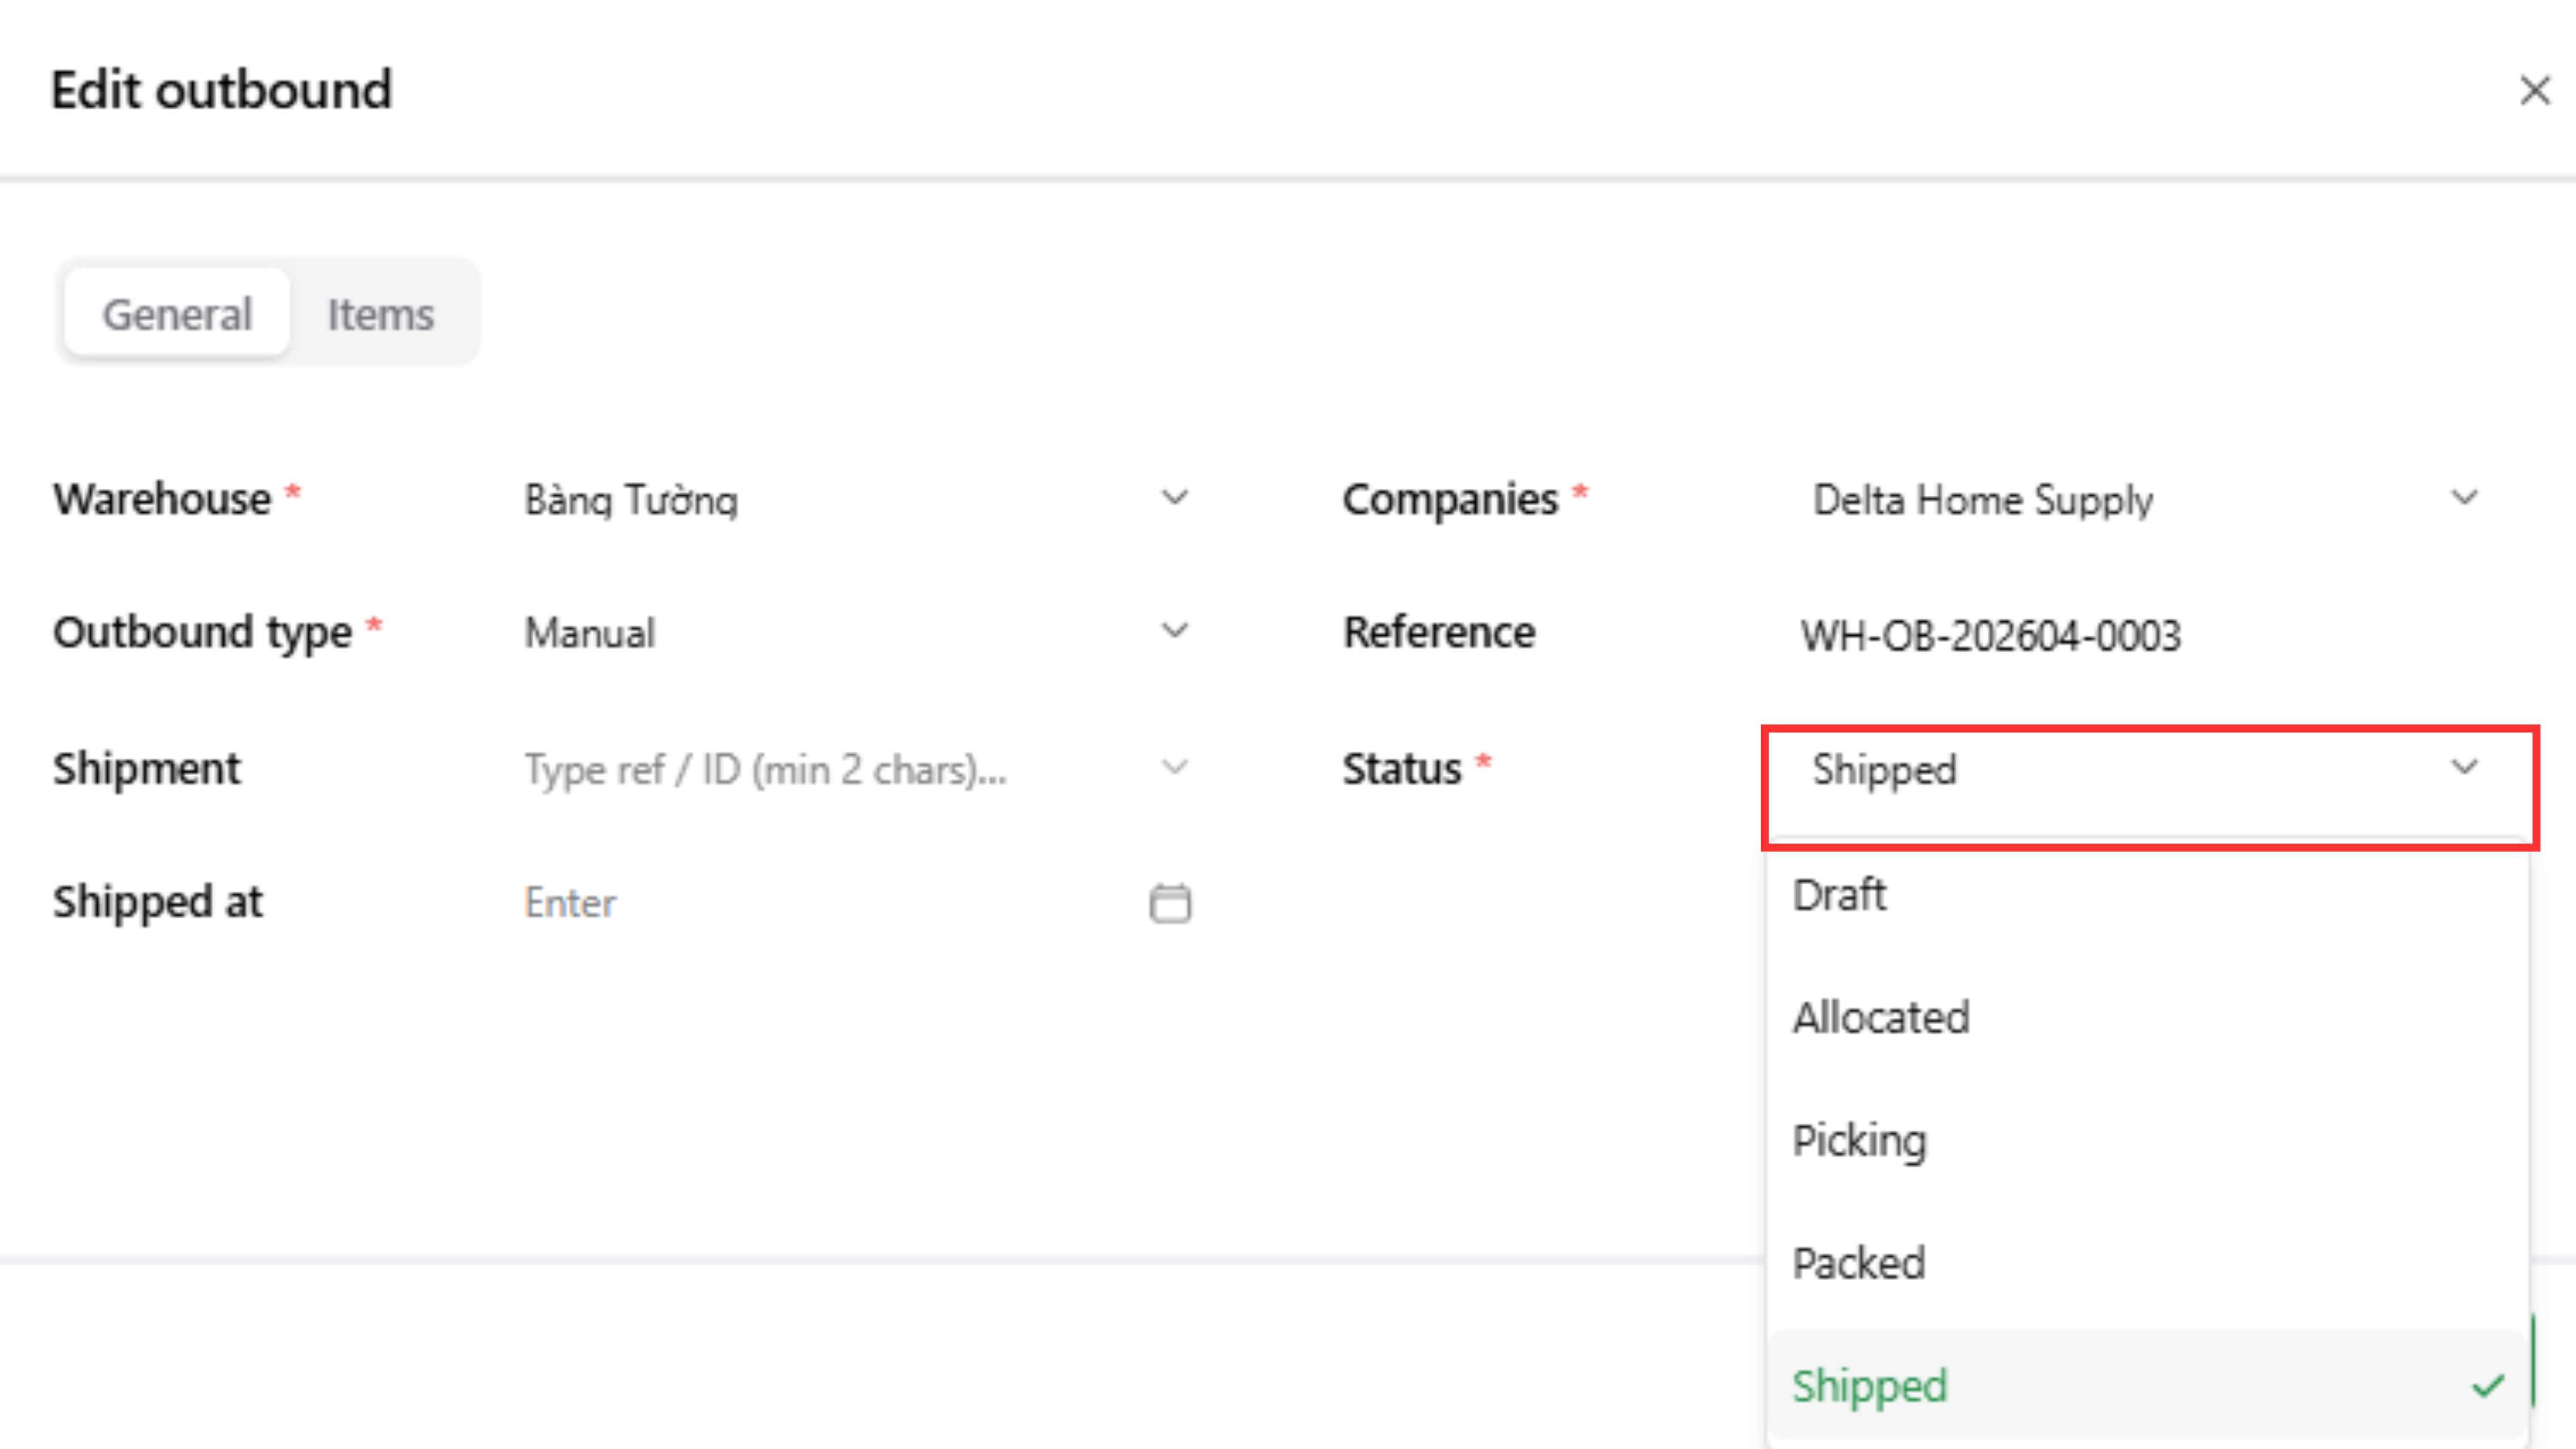This screenshot has width=2576, height=1449.
Task: Click the Reference field WH-OB-202604-0003
Action: [1990, 635]
